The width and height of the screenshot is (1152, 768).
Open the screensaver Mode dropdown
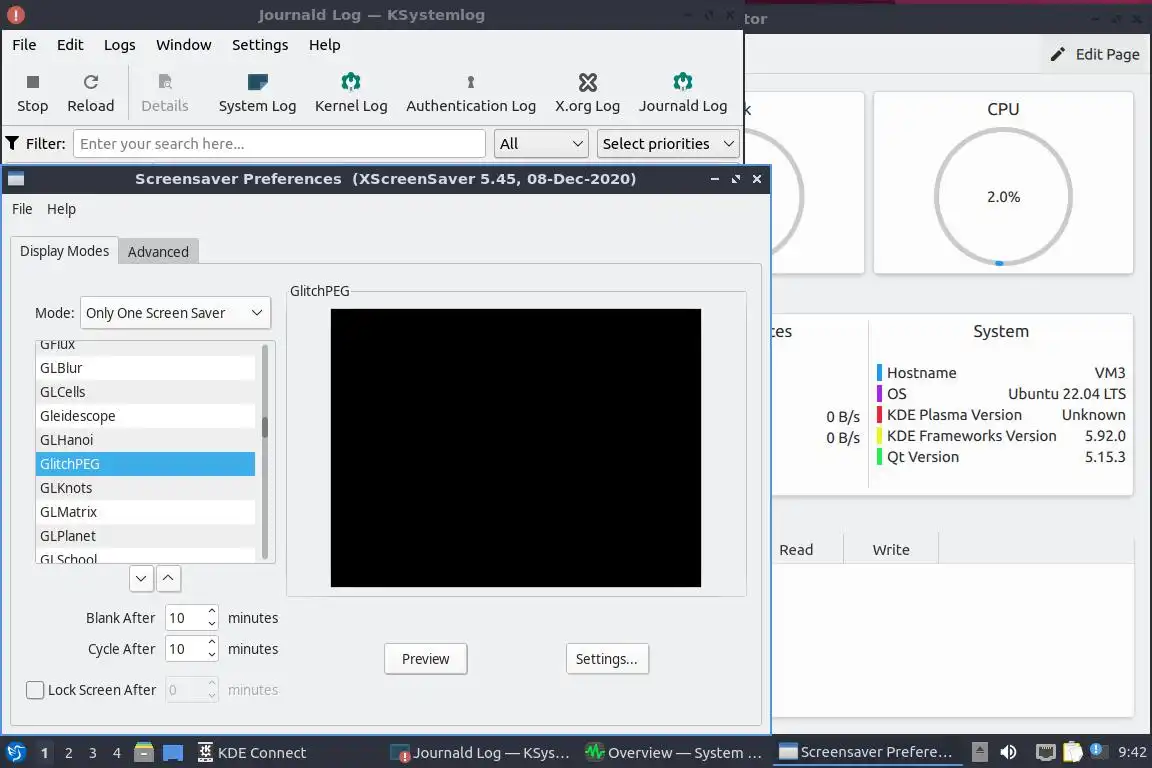tap(175, 313)
